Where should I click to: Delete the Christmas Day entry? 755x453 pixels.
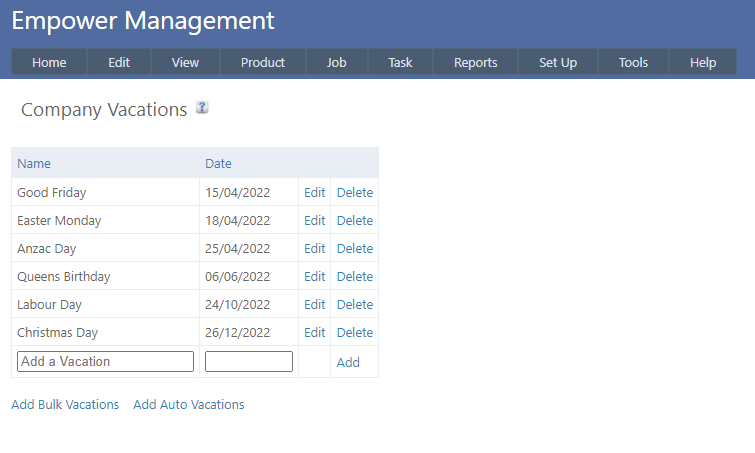[x=354, y=333]
